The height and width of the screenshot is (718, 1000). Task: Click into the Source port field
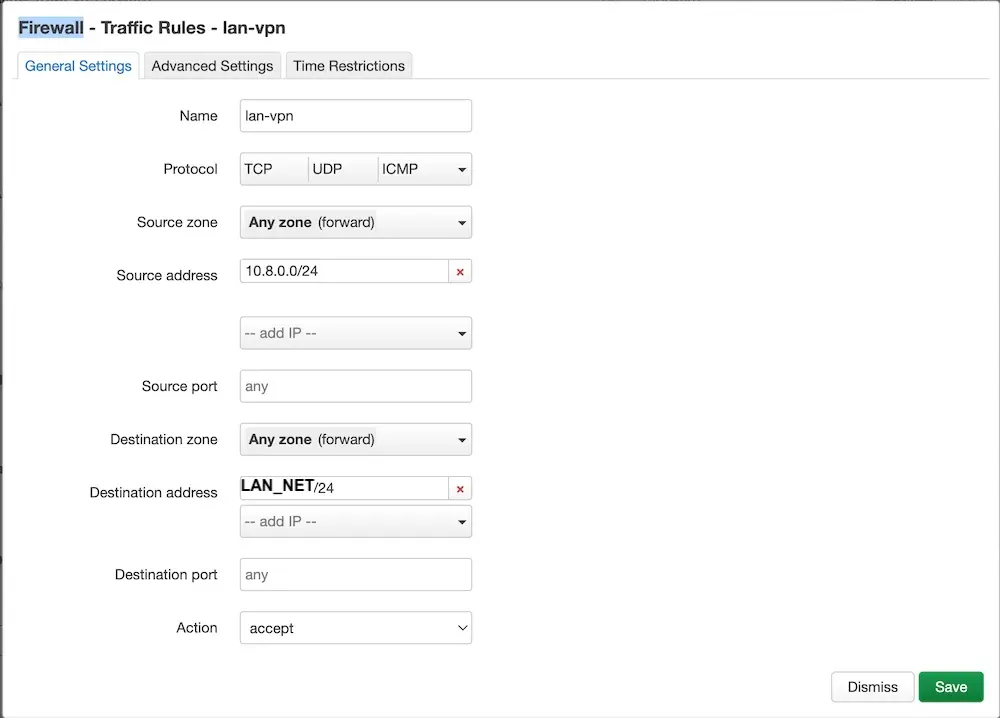point(356,386)
